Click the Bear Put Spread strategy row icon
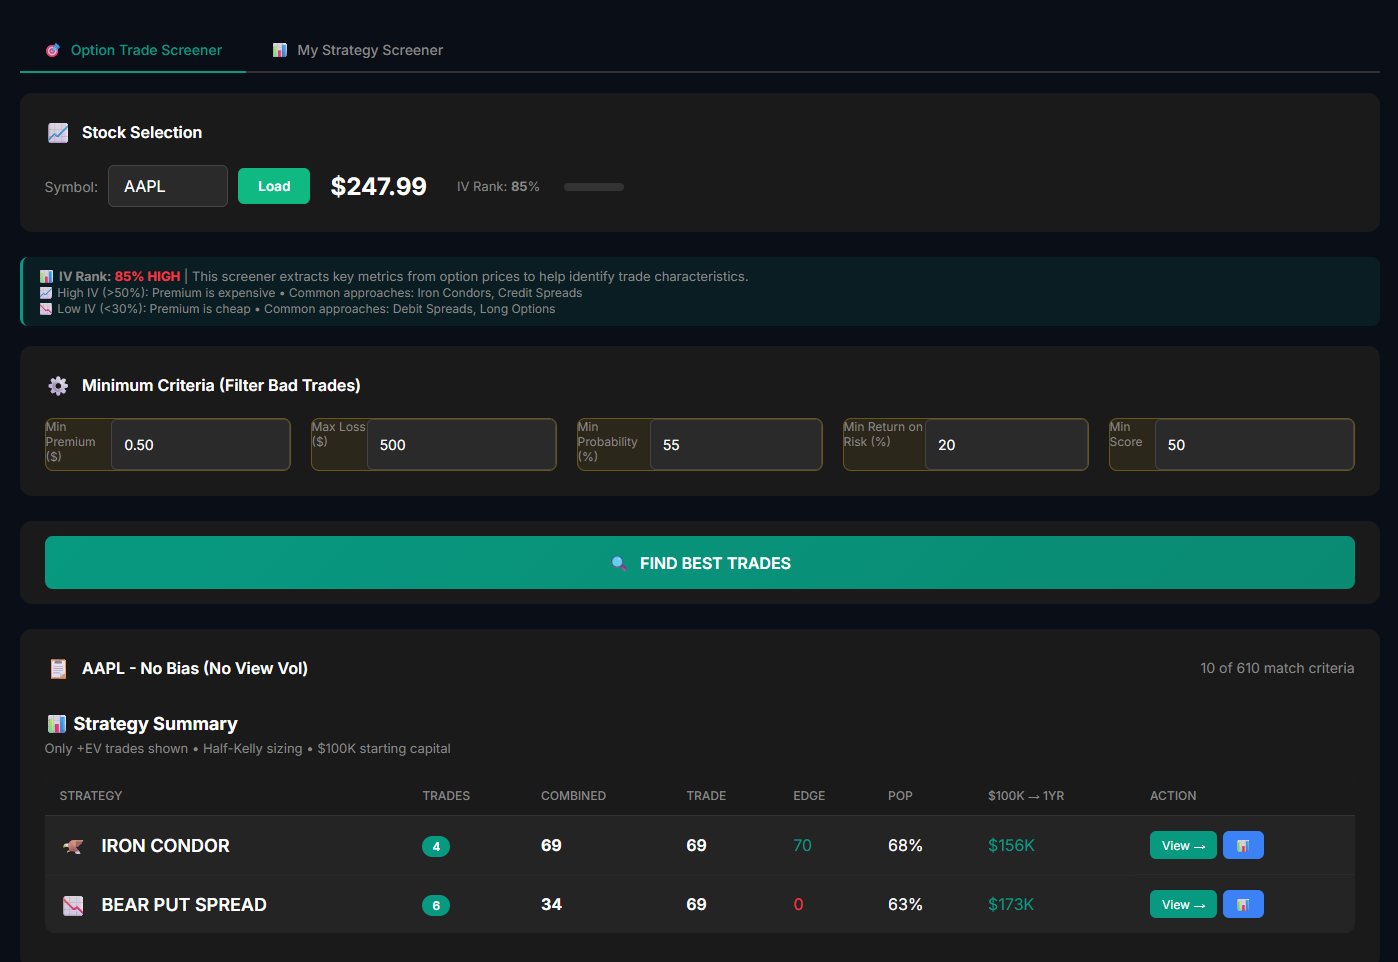The height and width of the screenshot is (962, 1398). click(73, 905)
